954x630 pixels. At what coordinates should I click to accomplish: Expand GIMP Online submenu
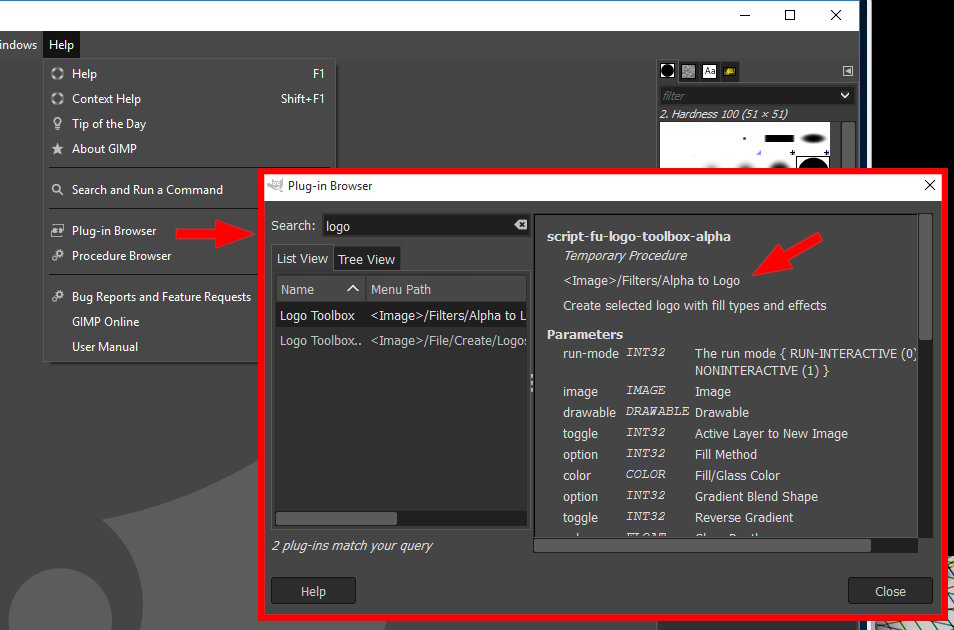[153, 321]
